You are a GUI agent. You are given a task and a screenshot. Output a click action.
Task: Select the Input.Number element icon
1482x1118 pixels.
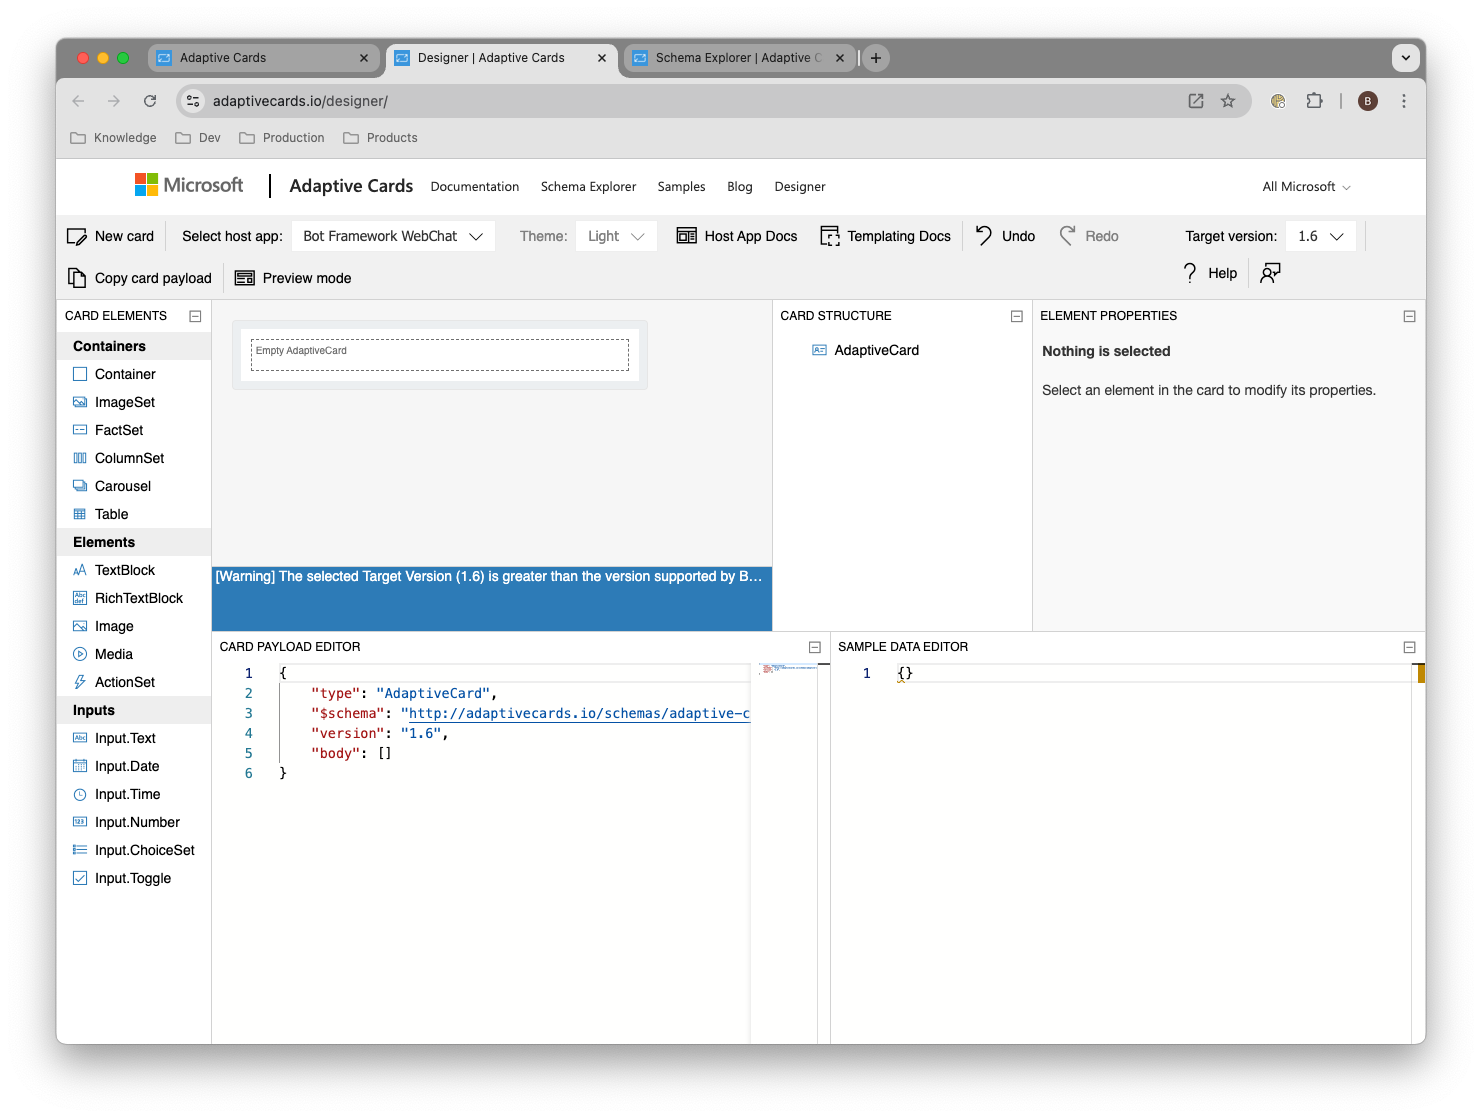pos(80,822)
